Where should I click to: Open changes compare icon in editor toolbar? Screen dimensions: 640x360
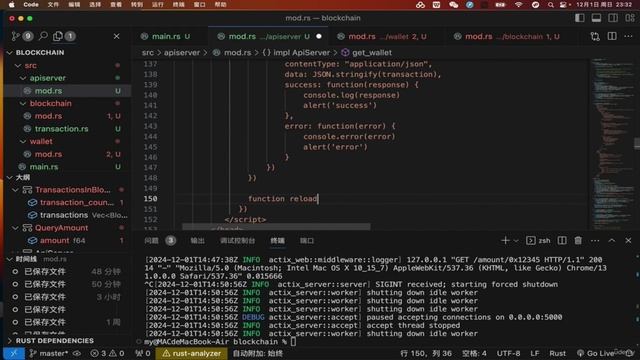(595, 36)
